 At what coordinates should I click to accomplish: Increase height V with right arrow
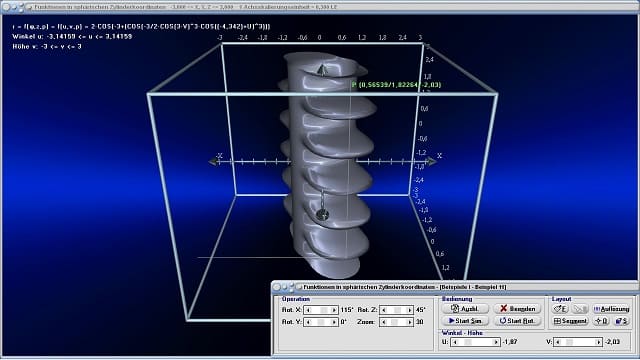(598, 342)
